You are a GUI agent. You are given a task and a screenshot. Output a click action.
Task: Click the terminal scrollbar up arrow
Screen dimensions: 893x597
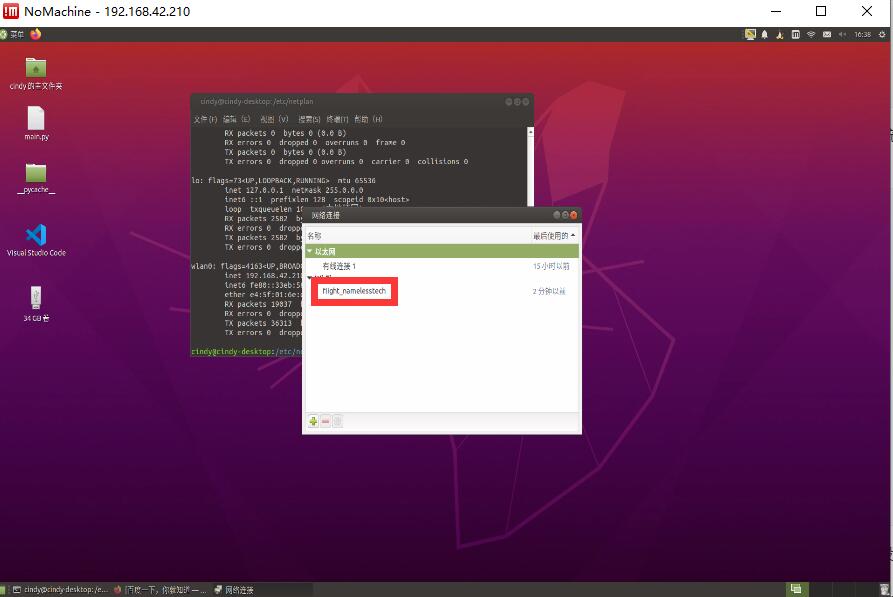(x=530, y=132)
